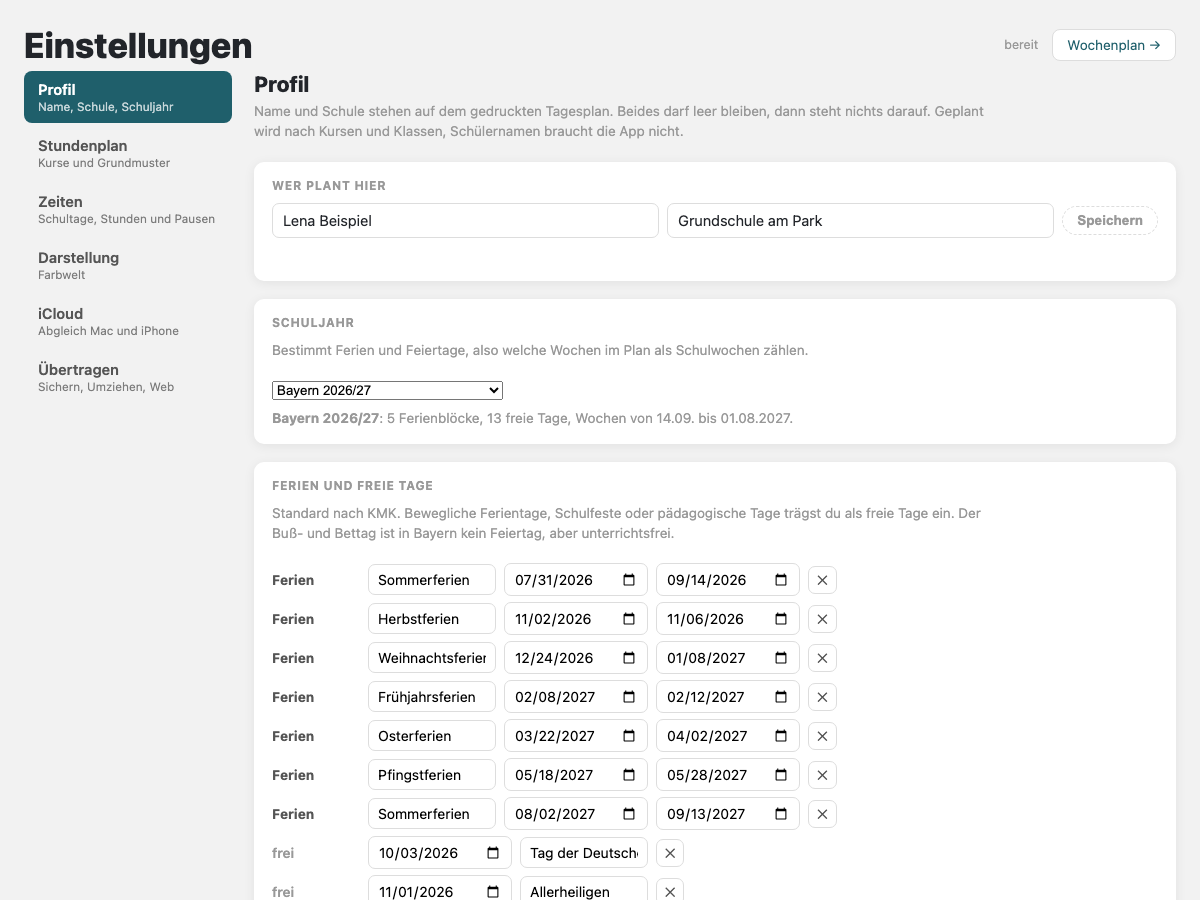Open the iCloud settings section
This screenshot has width=1200, height=900.
(x=128, y=321)
